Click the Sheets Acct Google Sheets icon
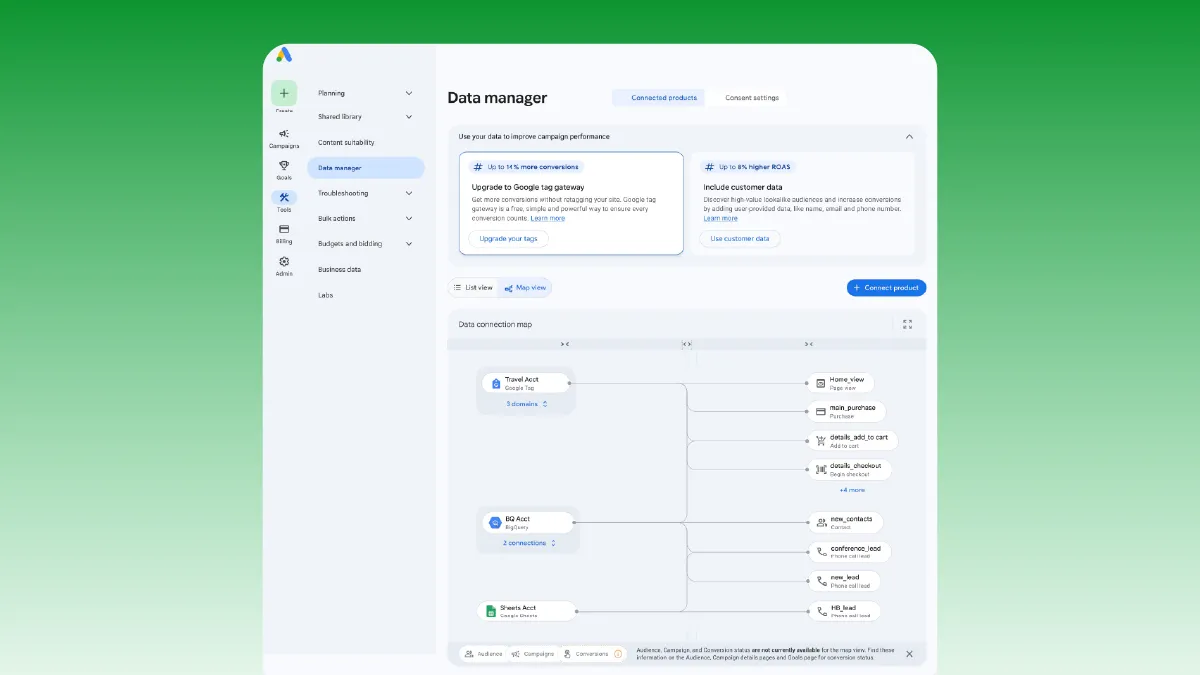 491,611
